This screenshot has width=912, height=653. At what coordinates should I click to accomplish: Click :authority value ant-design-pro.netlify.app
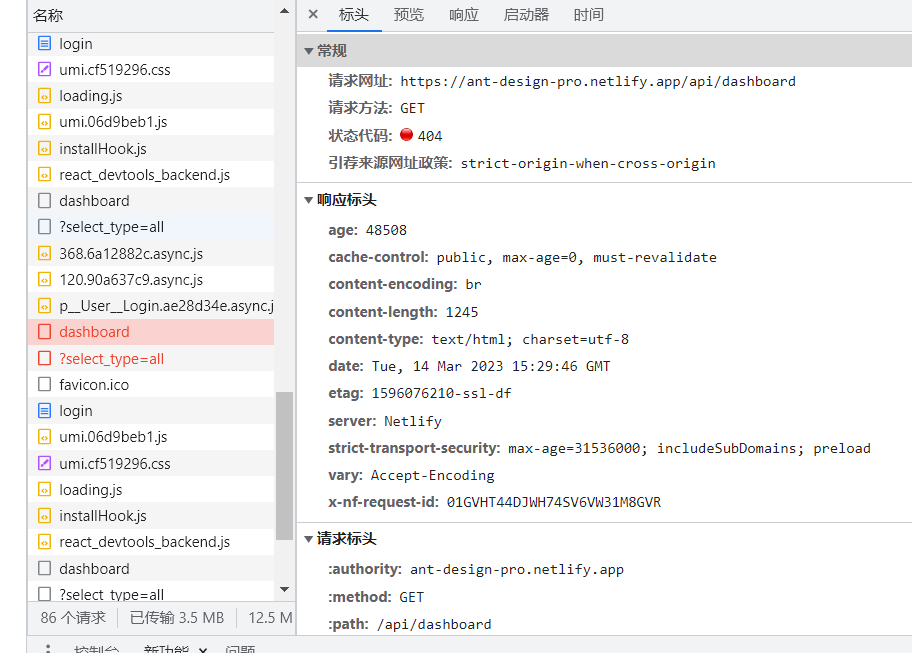click(516, 569)
